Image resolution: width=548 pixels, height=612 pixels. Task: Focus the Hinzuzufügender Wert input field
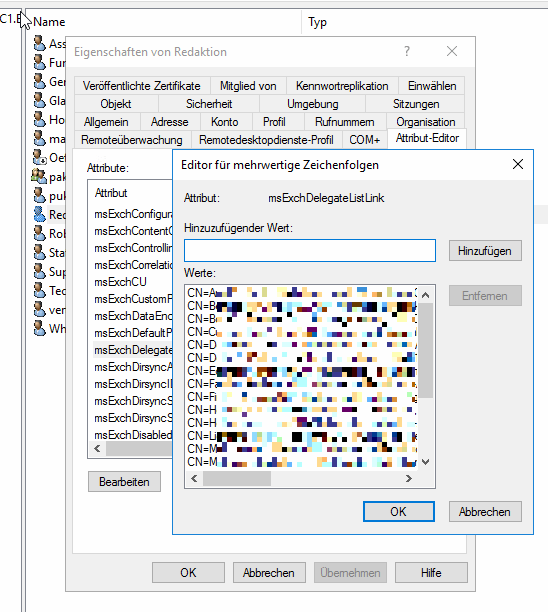(310, 251)
